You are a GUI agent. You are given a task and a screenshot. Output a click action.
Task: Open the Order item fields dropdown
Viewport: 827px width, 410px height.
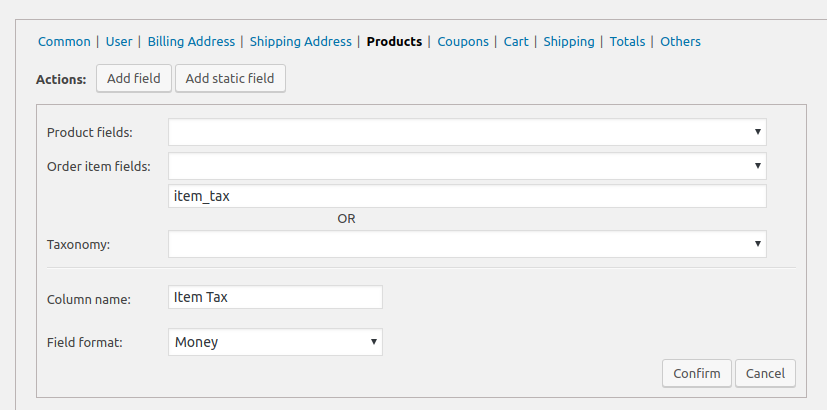pos(467,166)
